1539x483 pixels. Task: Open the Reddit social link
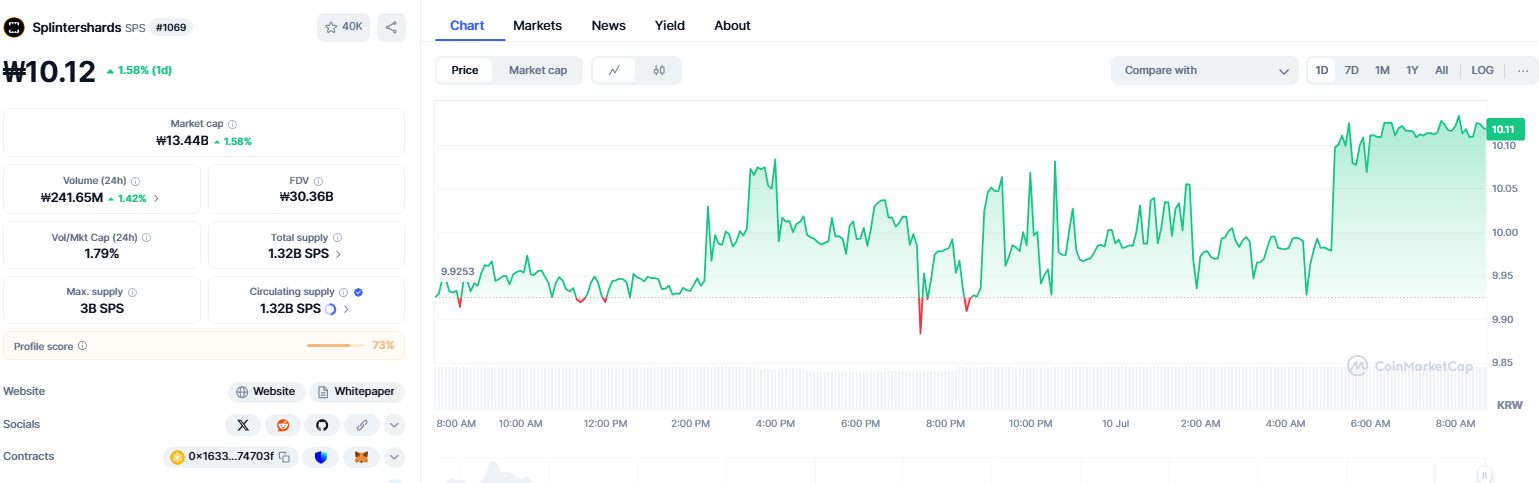click(283, 425)
